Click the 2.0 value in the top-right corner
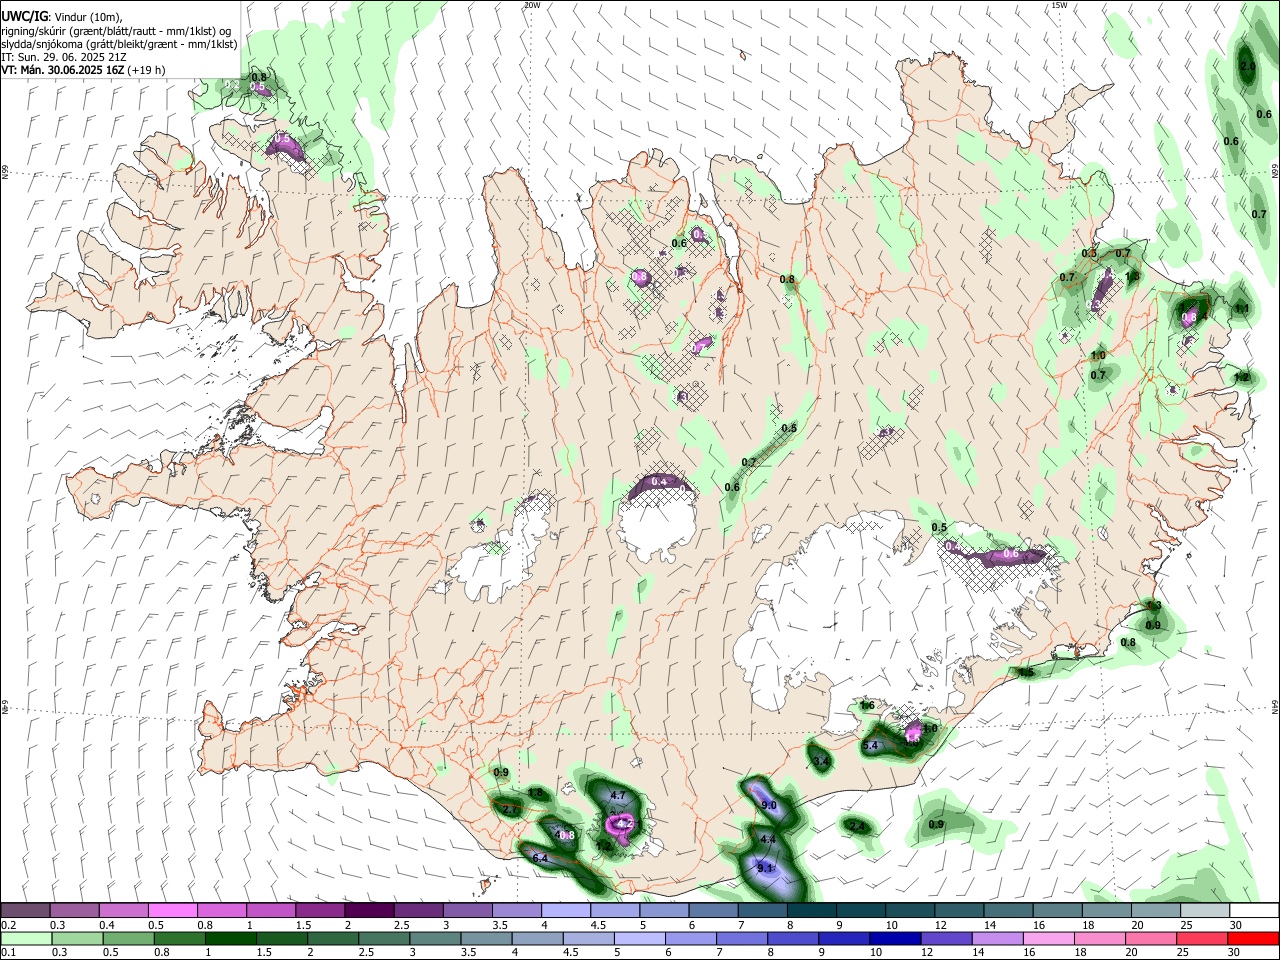The image size is (1280, 960). 1248,67
